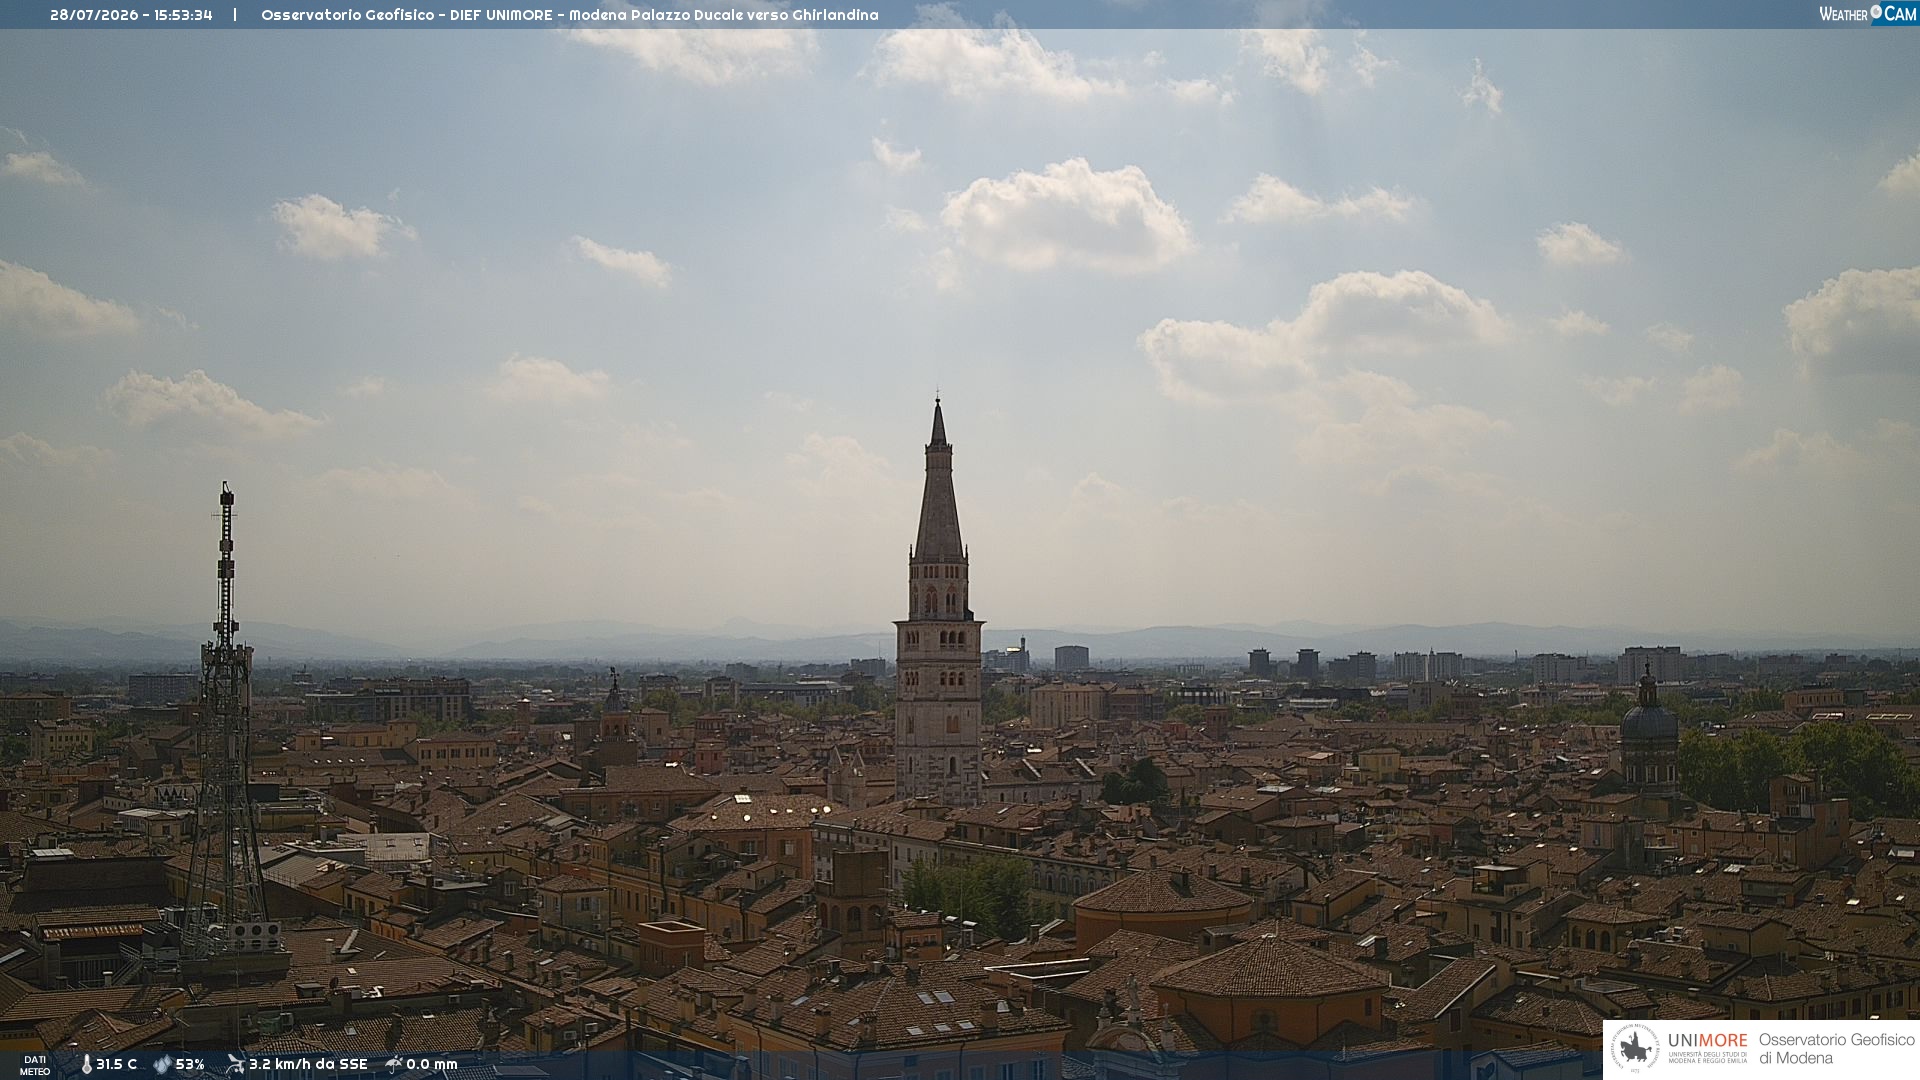Click the humidity value 53%
Screen dimensions: 1920x1080
(190, 1065)
